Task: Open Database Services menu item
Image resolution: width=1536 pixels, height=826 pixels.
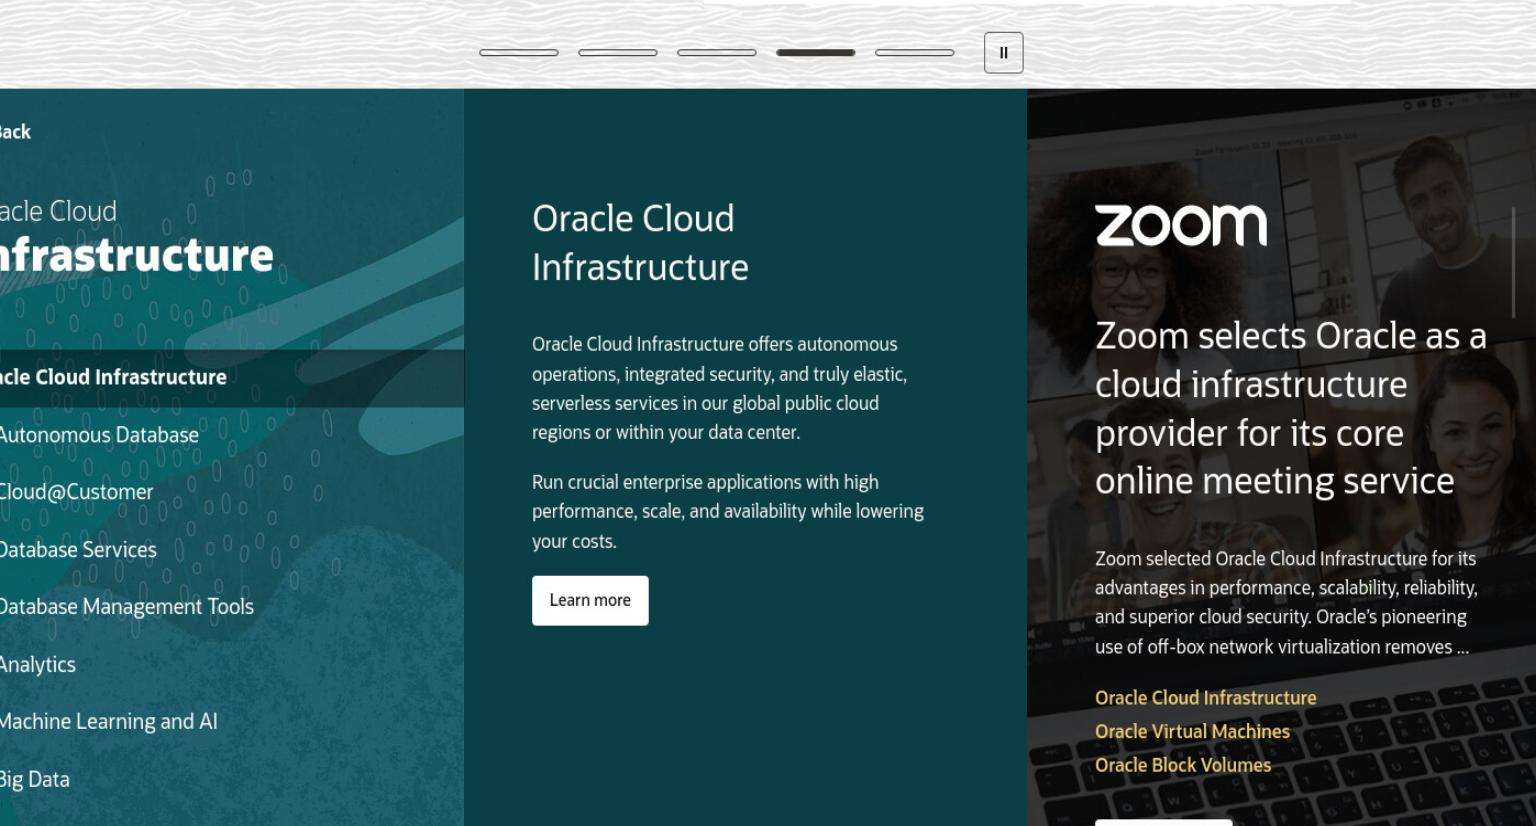Action: coord(78,550)
